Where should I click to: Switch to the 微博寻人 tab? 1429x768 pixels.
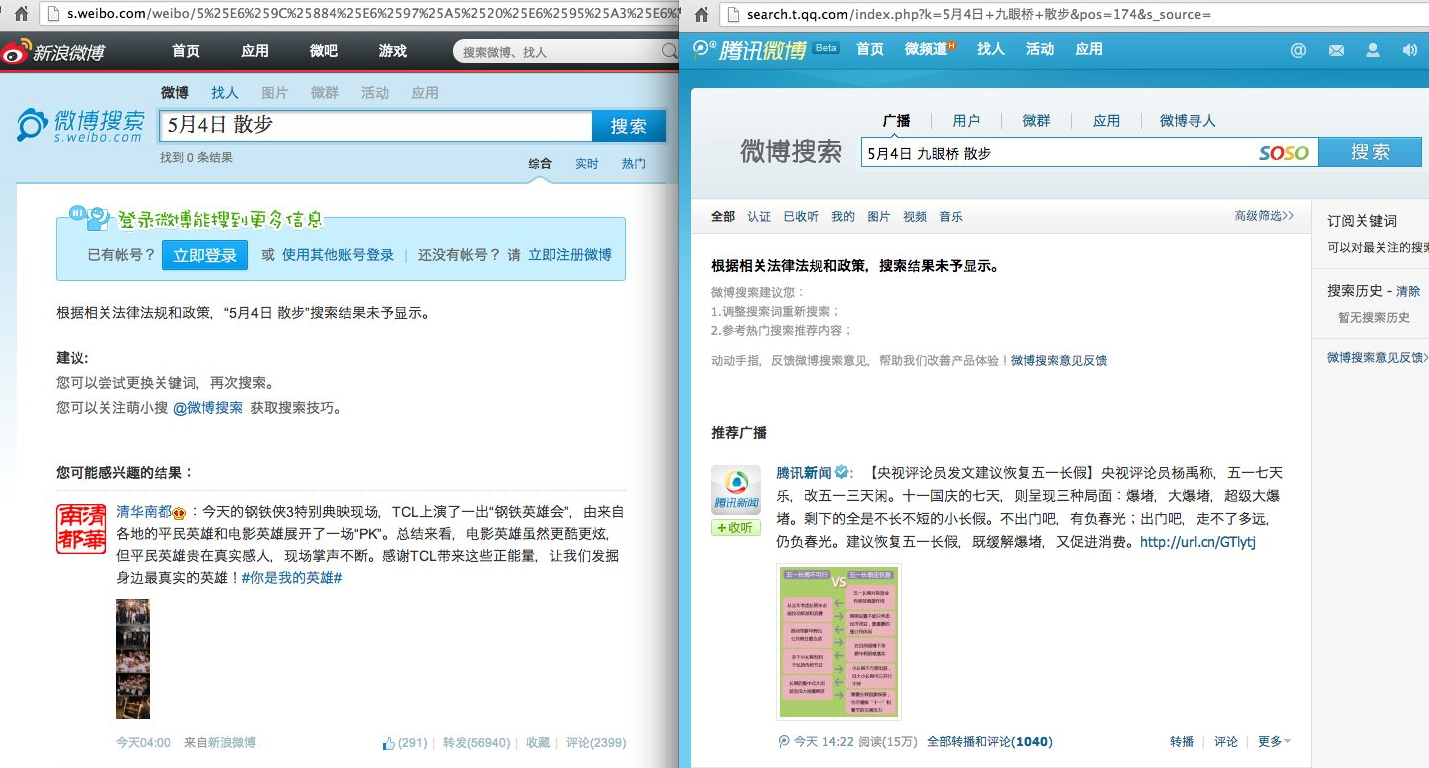coord(1188,121)
